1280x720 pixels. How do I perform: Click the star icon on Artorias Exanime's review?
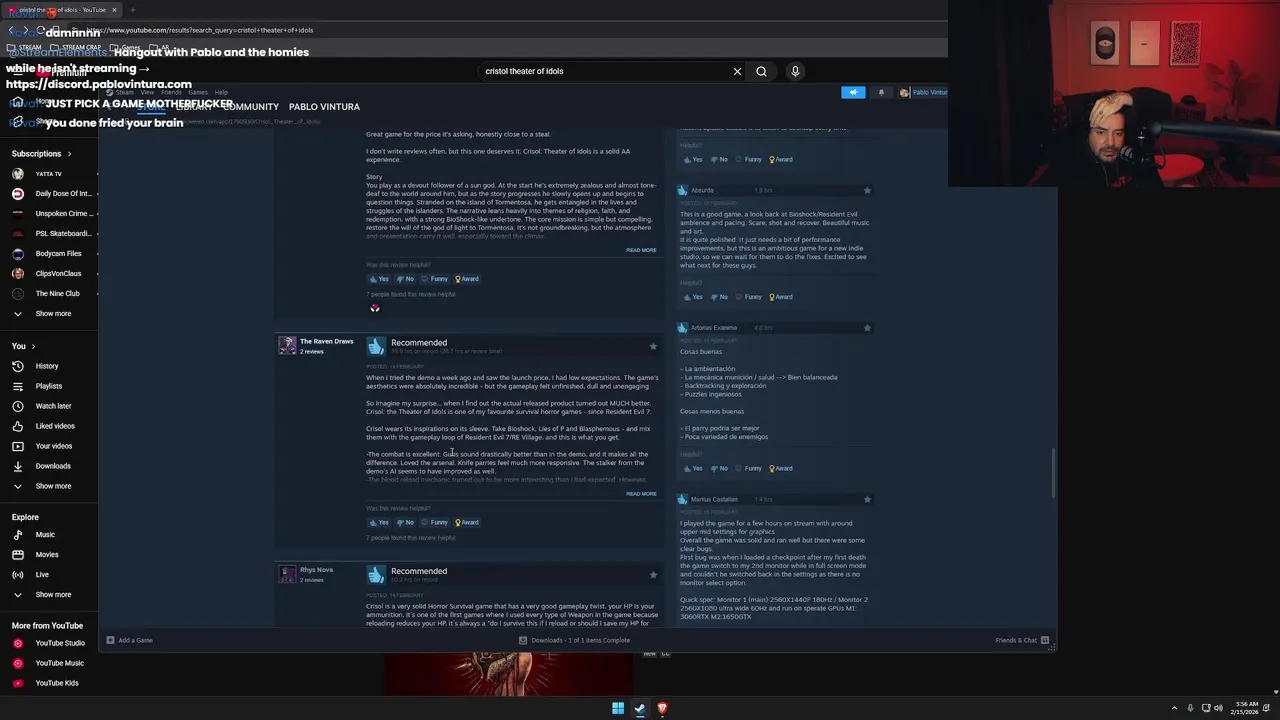[867, 328]
